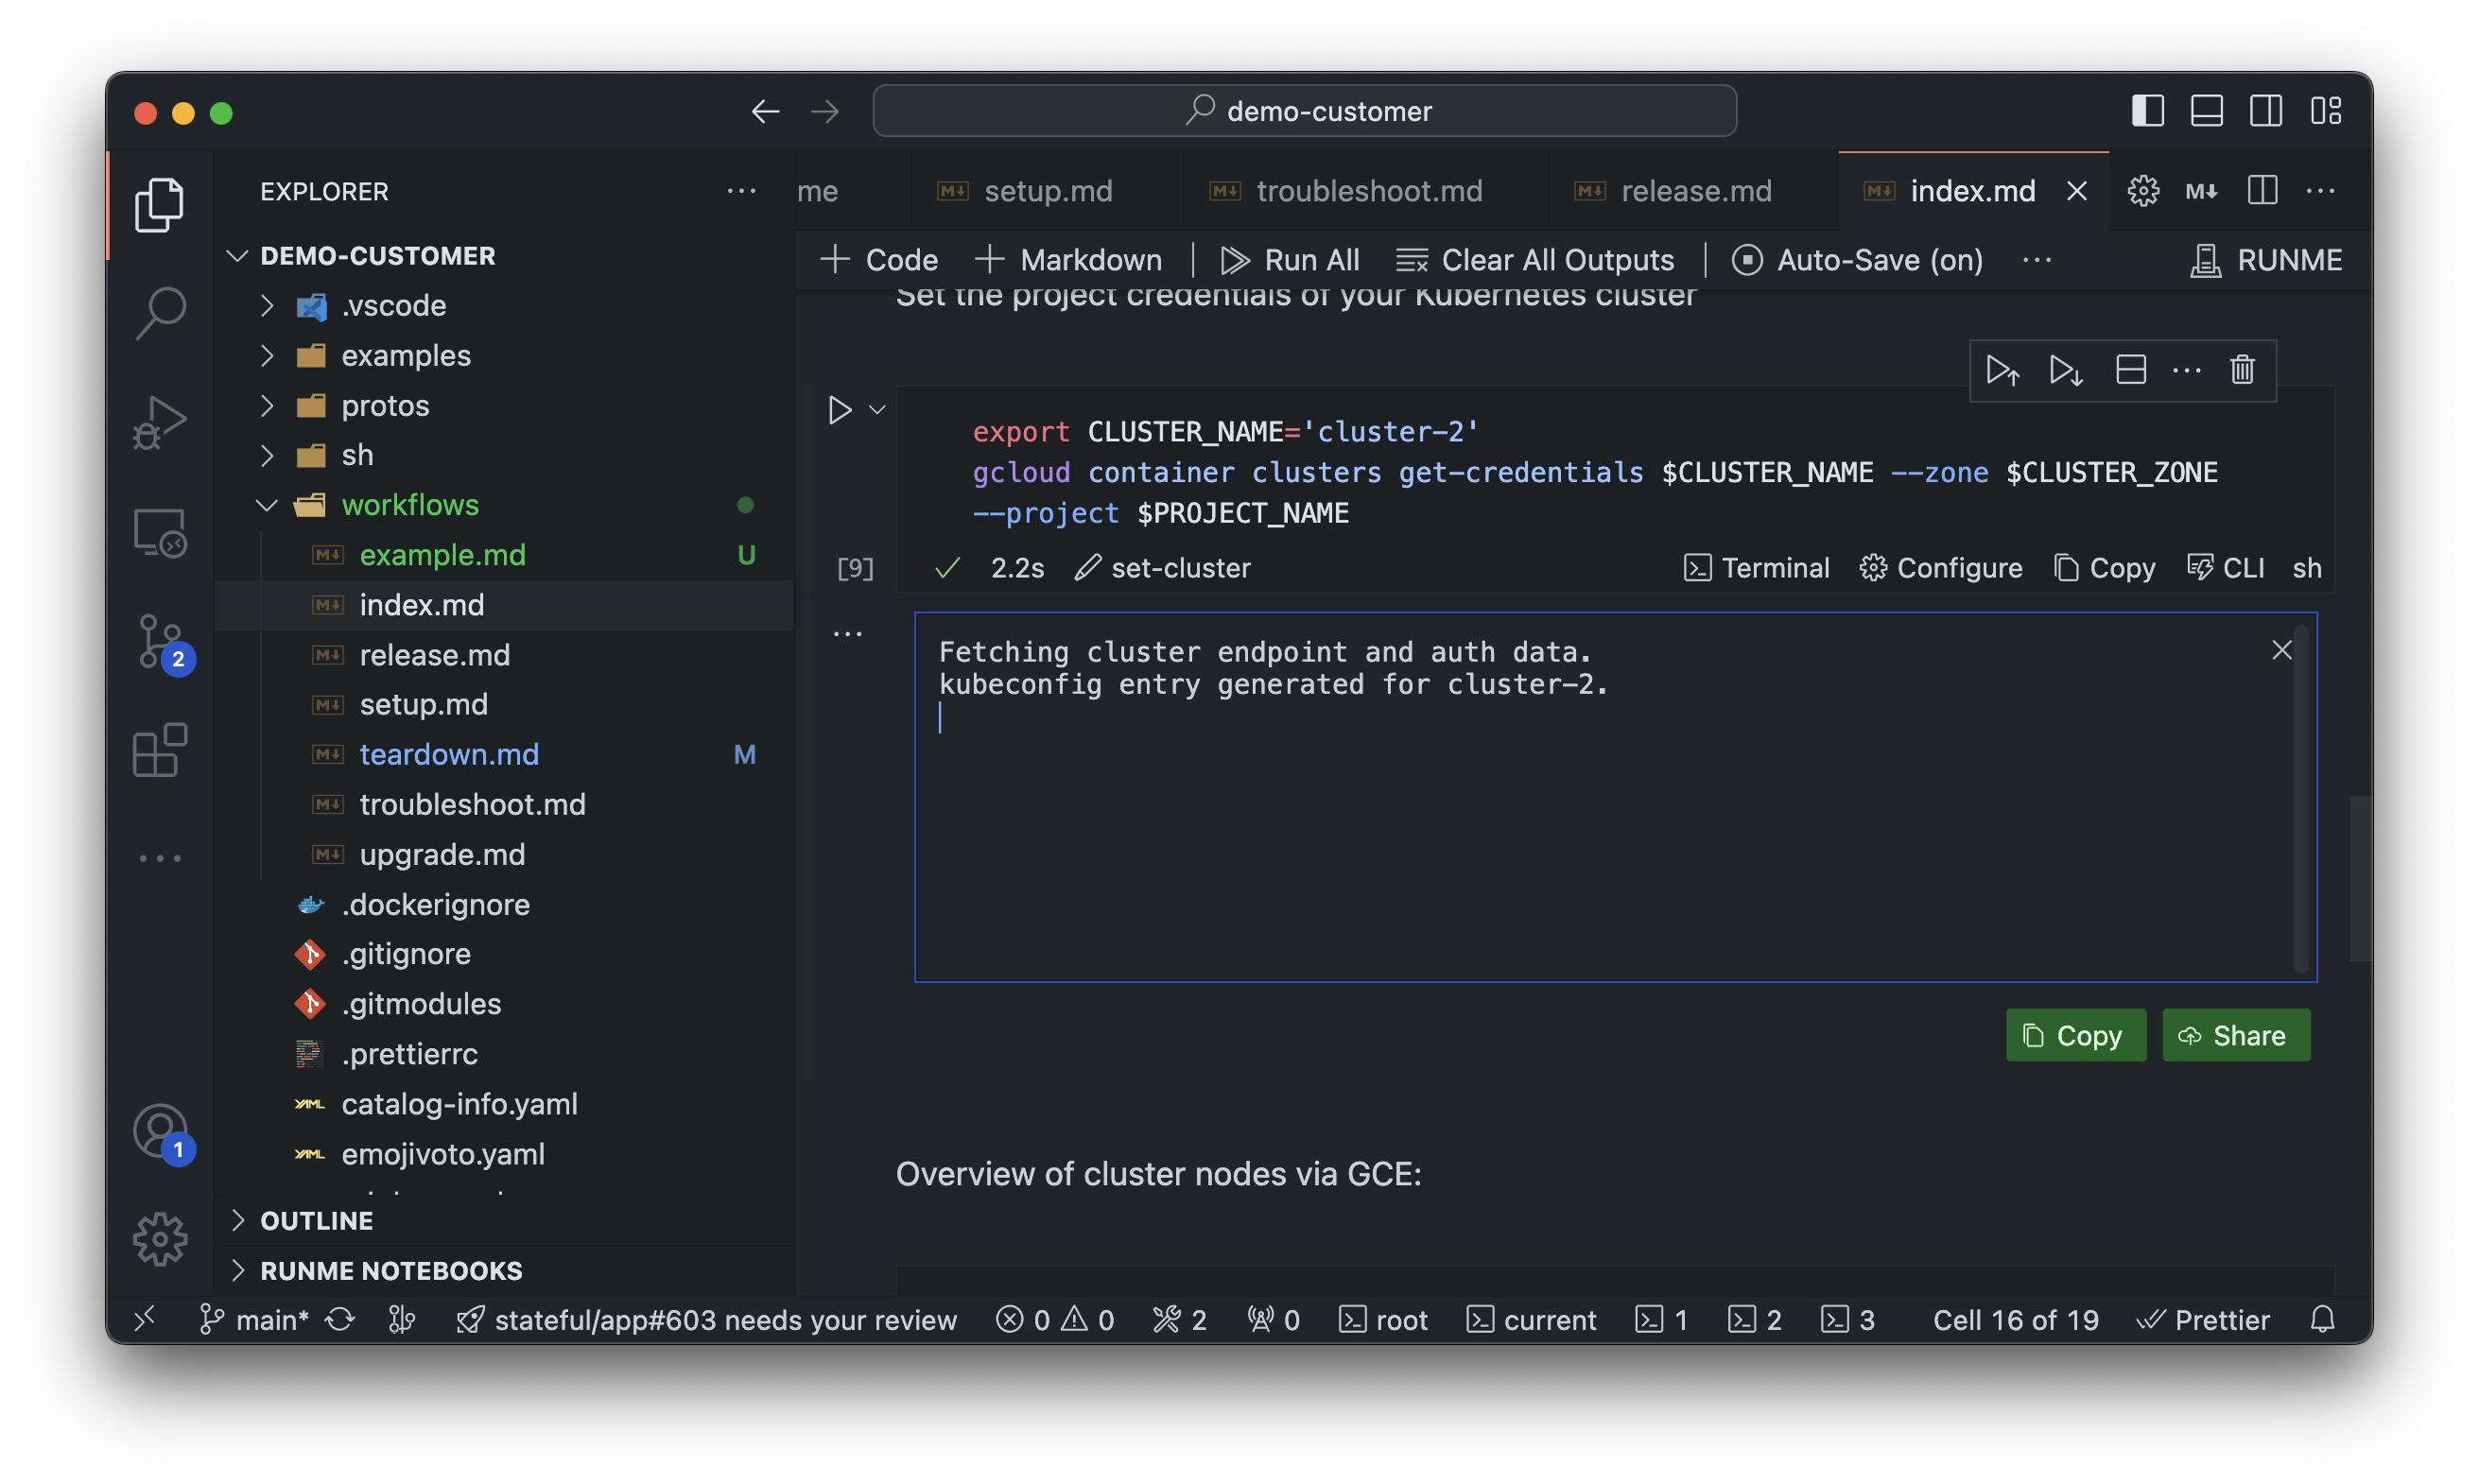The width and height of the screenshot is (2479, 1484).
Task: Open the Manage gear menu
Action: (160, 1240)
